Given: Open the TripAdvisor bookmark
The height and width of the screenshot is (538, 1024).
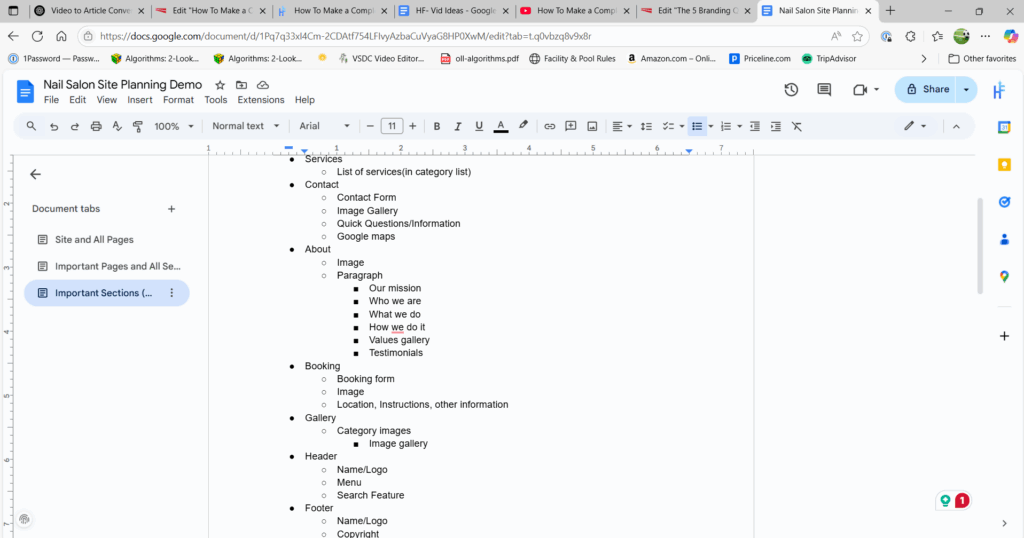Looking at the screenshot, I should point(829,59).
